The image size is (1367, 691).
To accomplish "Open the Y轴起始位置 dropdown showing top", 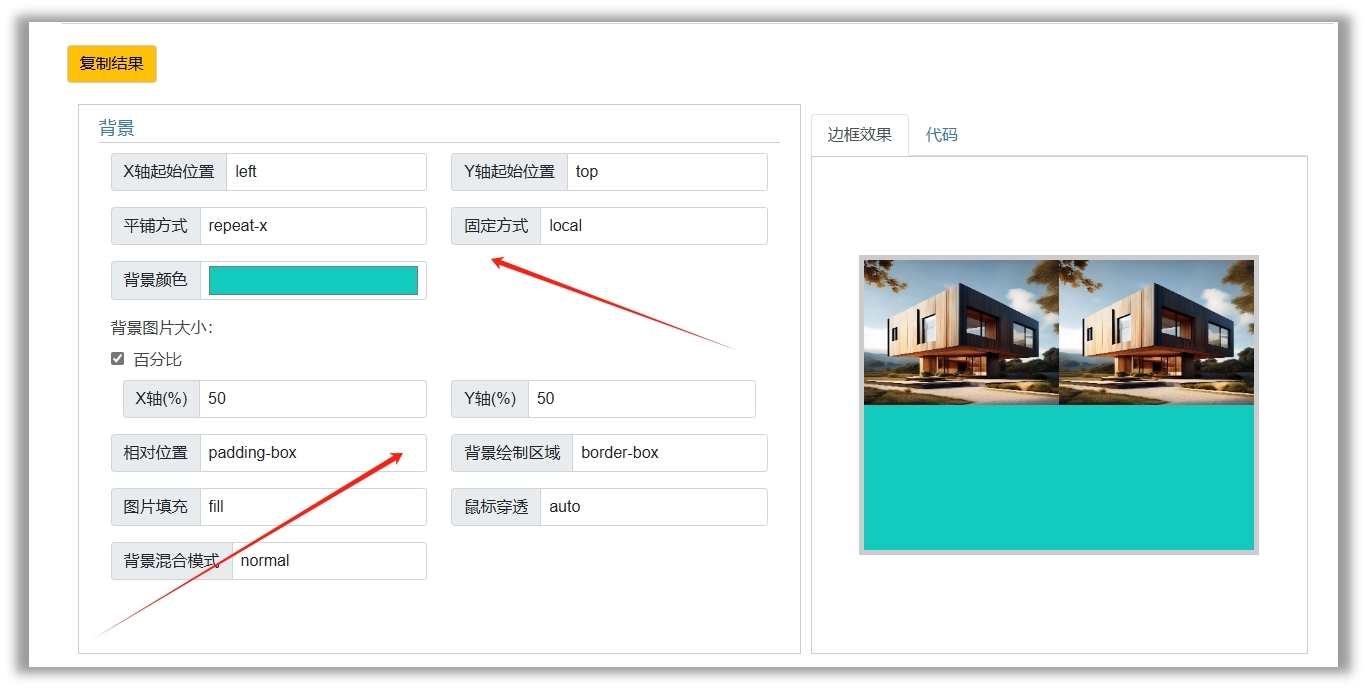I will [667, 172].
